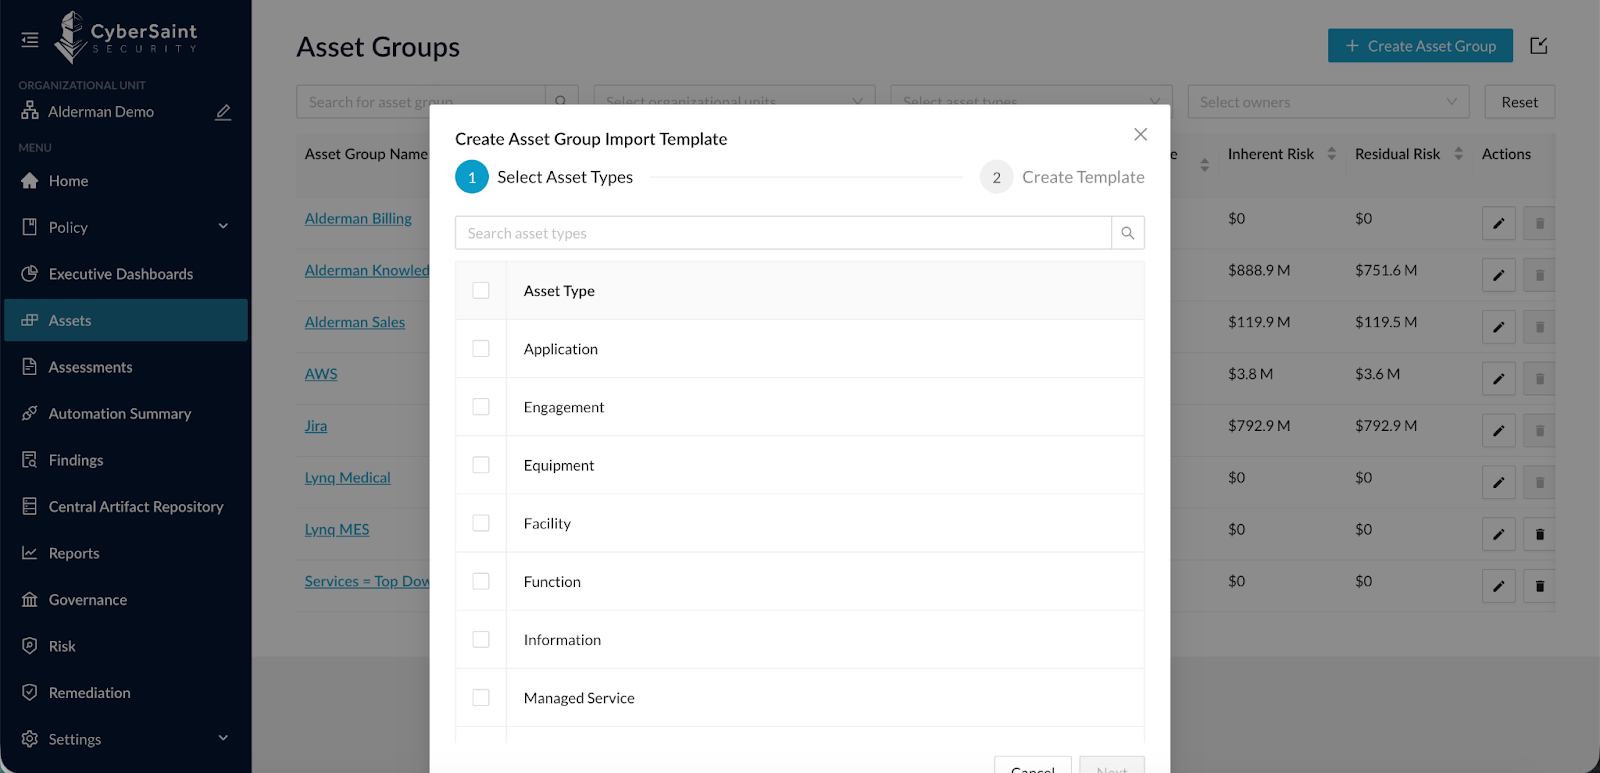The image size is (1600, 773).
Task: Close the import template dialog
Action: click(x=1140, y=135)
